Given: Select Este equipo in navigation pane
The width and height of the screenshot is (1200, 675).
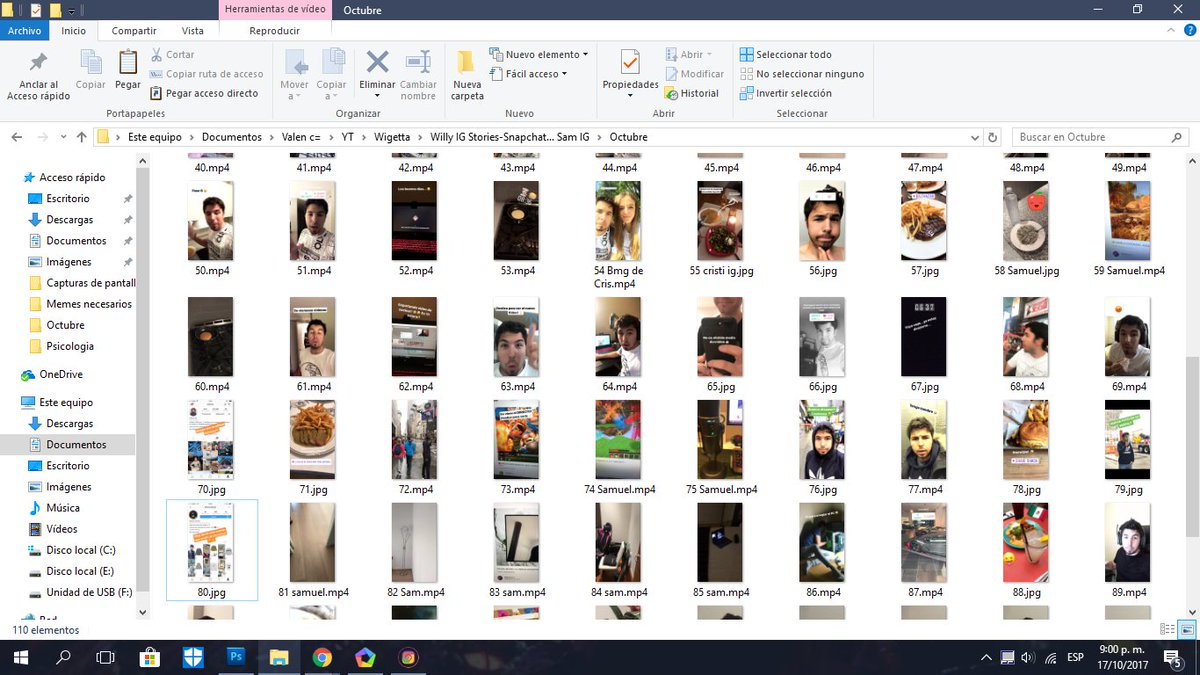Looking at the screenshot, I should [x=66, y=402].
